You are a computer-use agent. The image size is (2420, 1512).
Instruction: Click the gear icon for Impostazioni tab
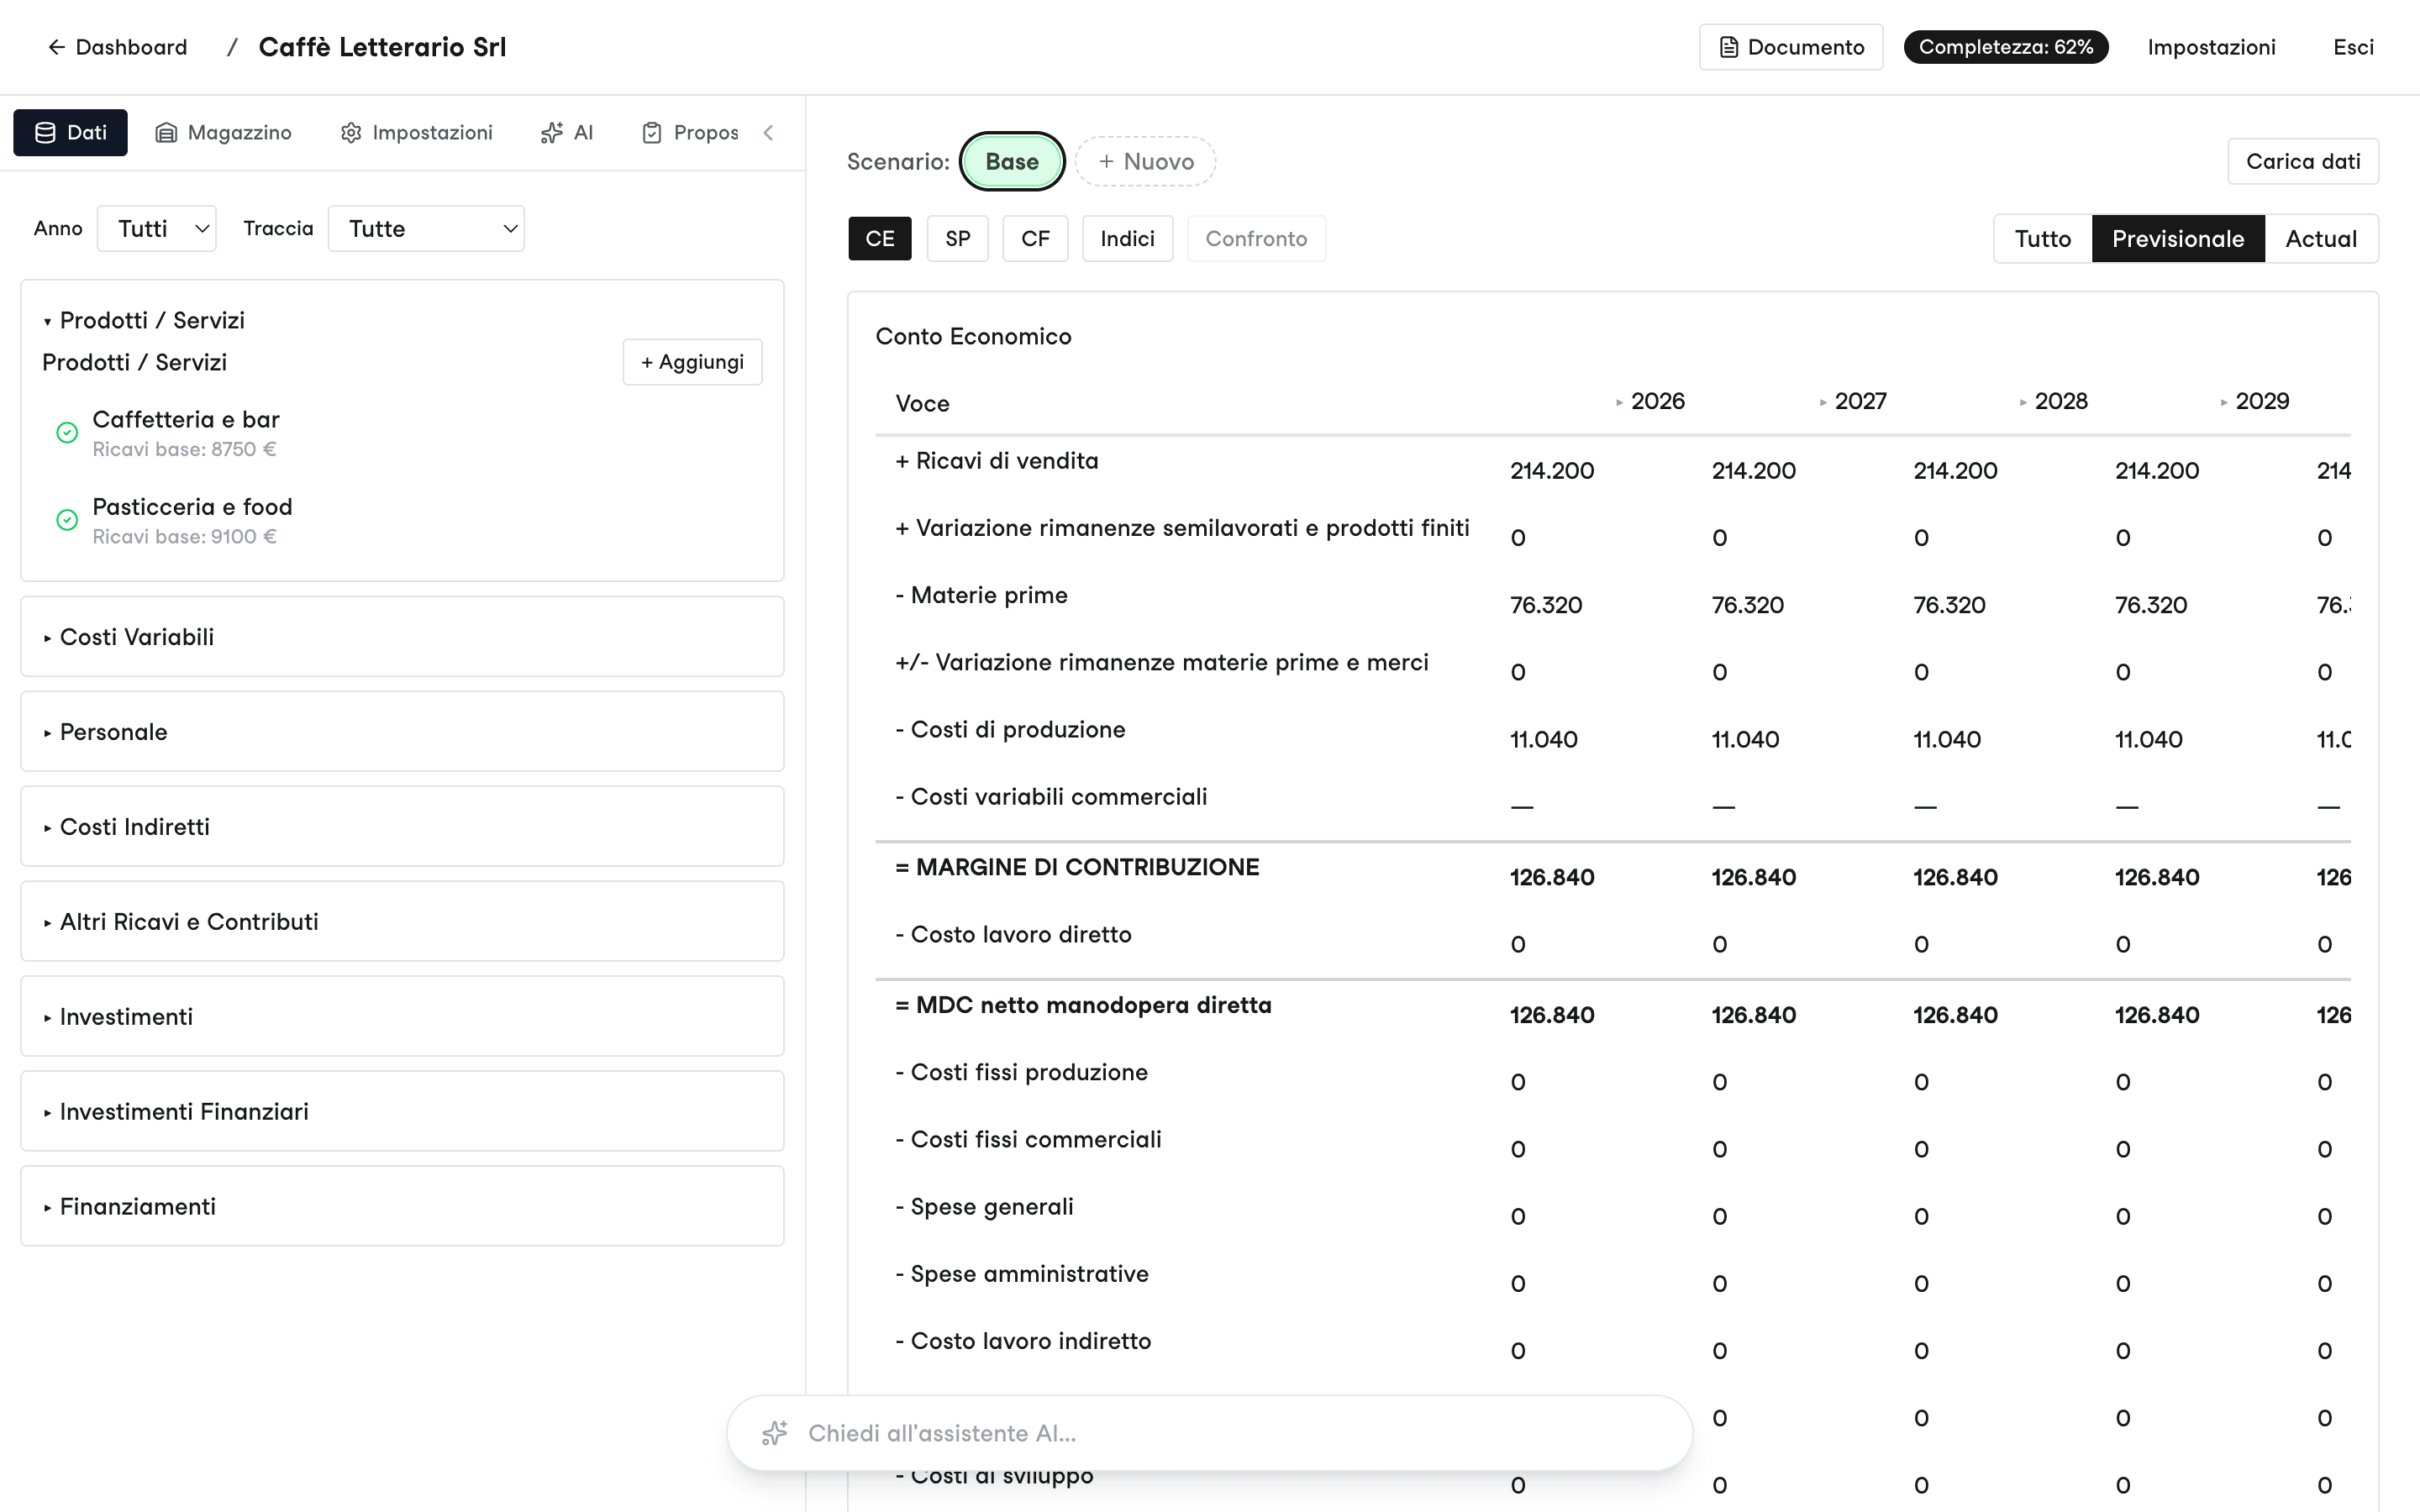click(351, 133)
